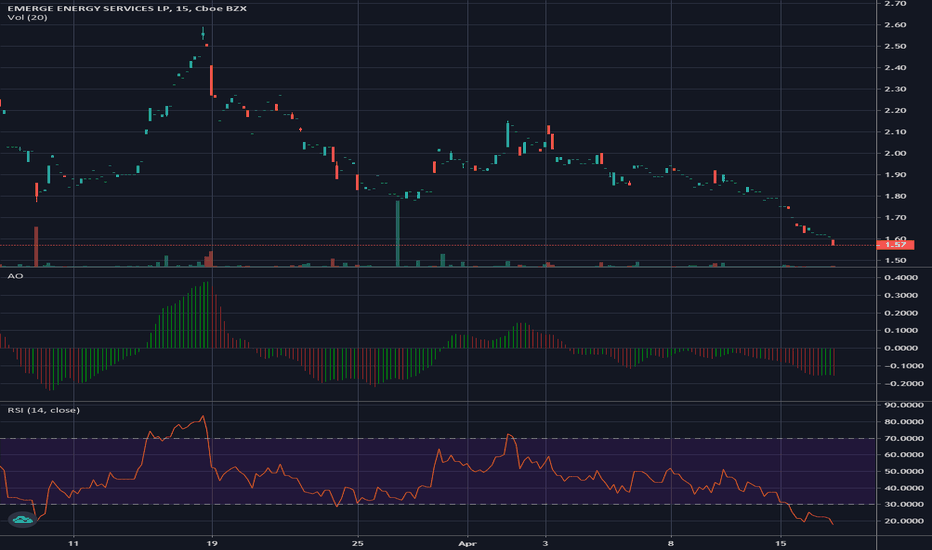
Task: Click the 90.0000 value on the RSI scale
Action: point(904,405)
